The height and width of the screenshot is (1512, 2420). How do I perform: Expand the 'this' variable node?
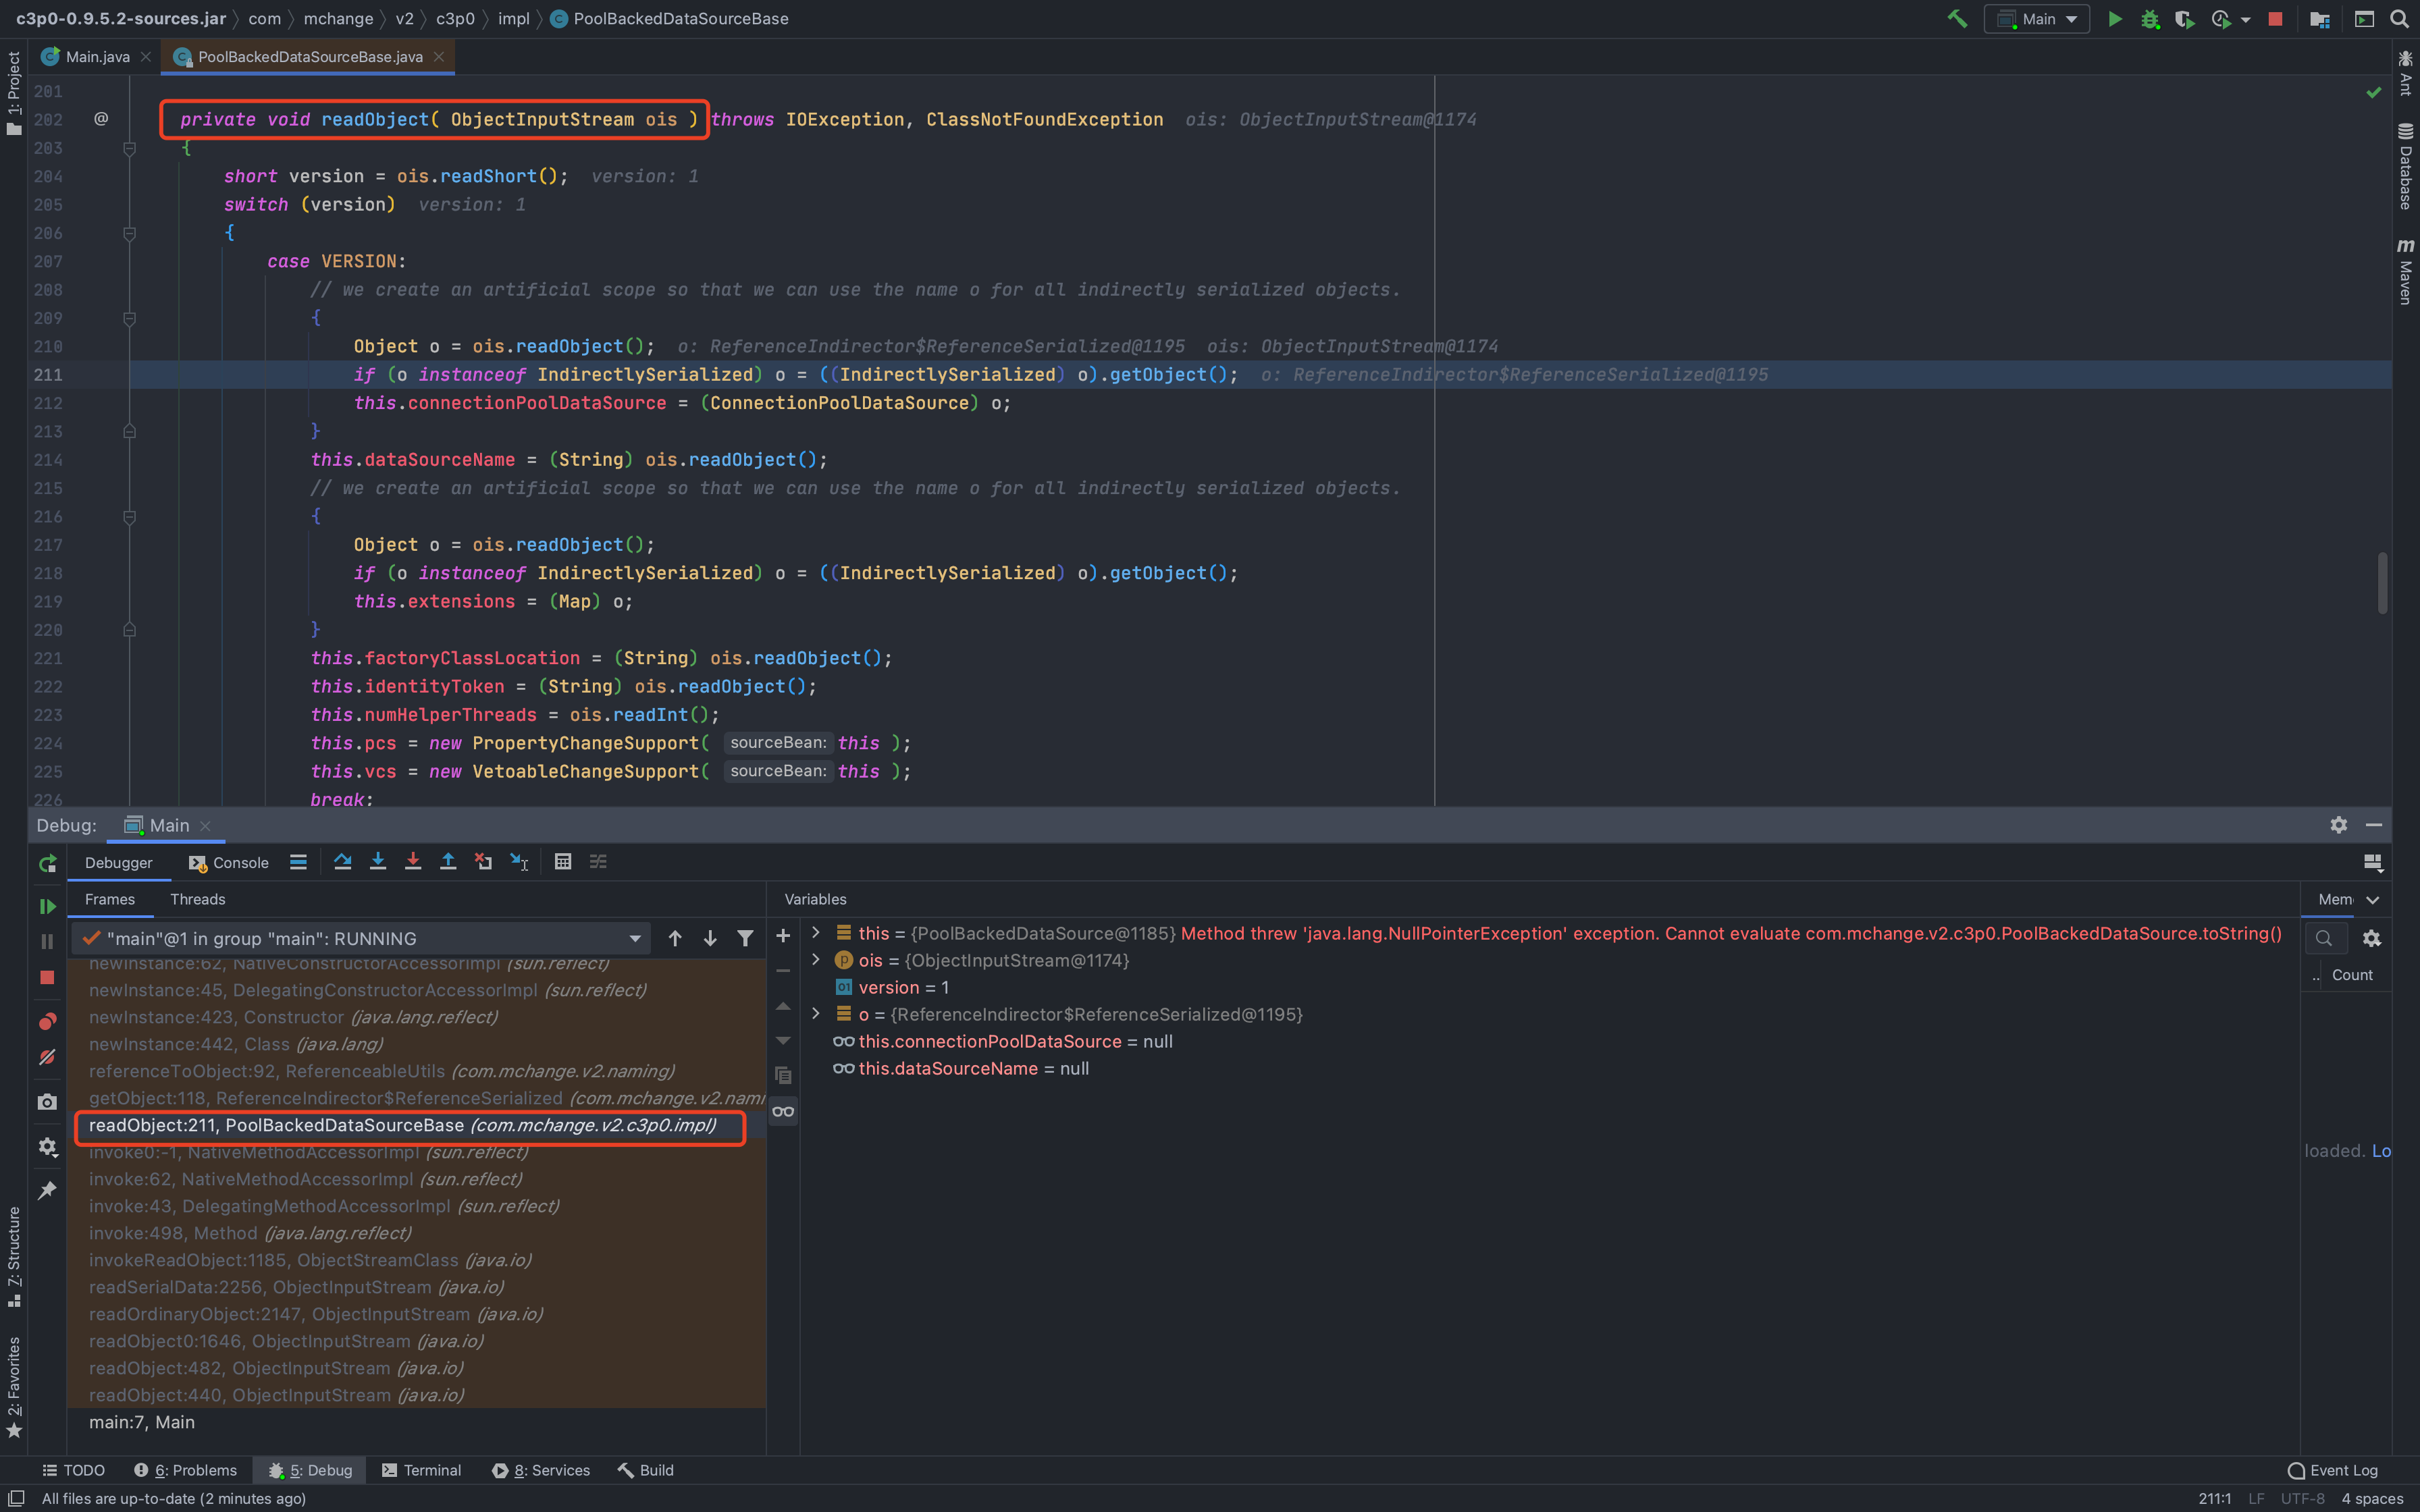click(816, 933)
